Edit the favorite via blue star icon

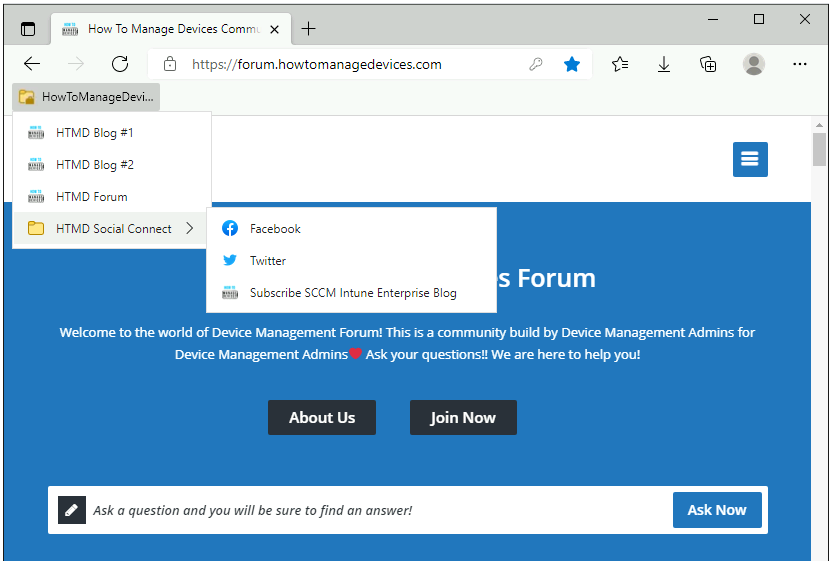572,64
